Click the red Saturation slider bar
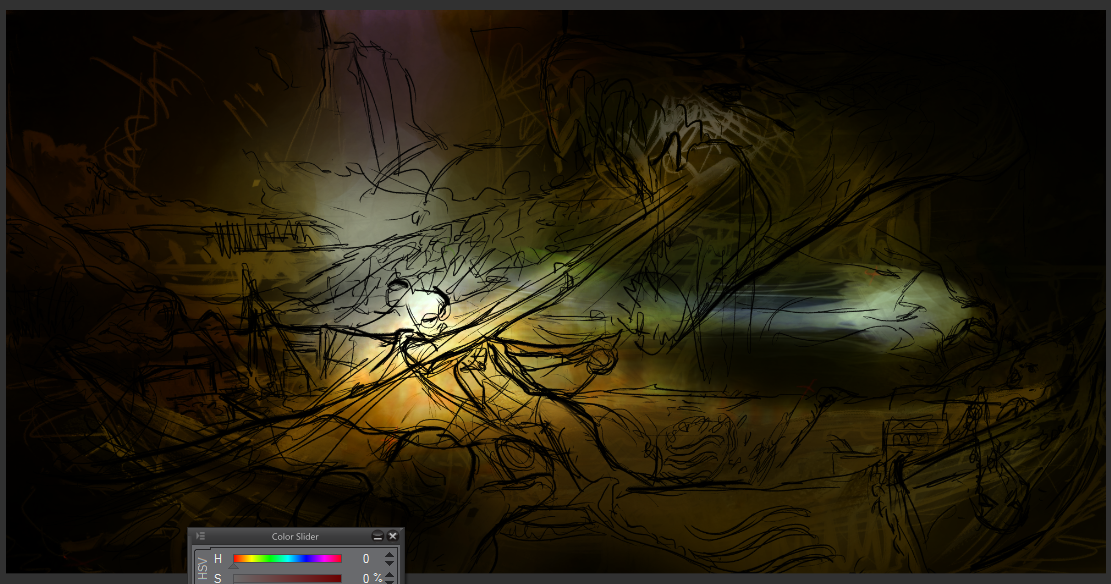 pyautogui.click(x=287, y=578)
